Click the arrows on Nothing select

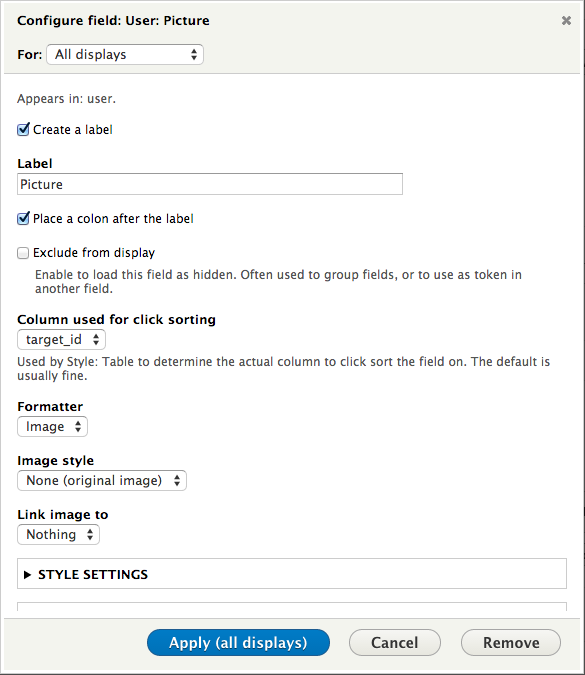tap(90, 535)
